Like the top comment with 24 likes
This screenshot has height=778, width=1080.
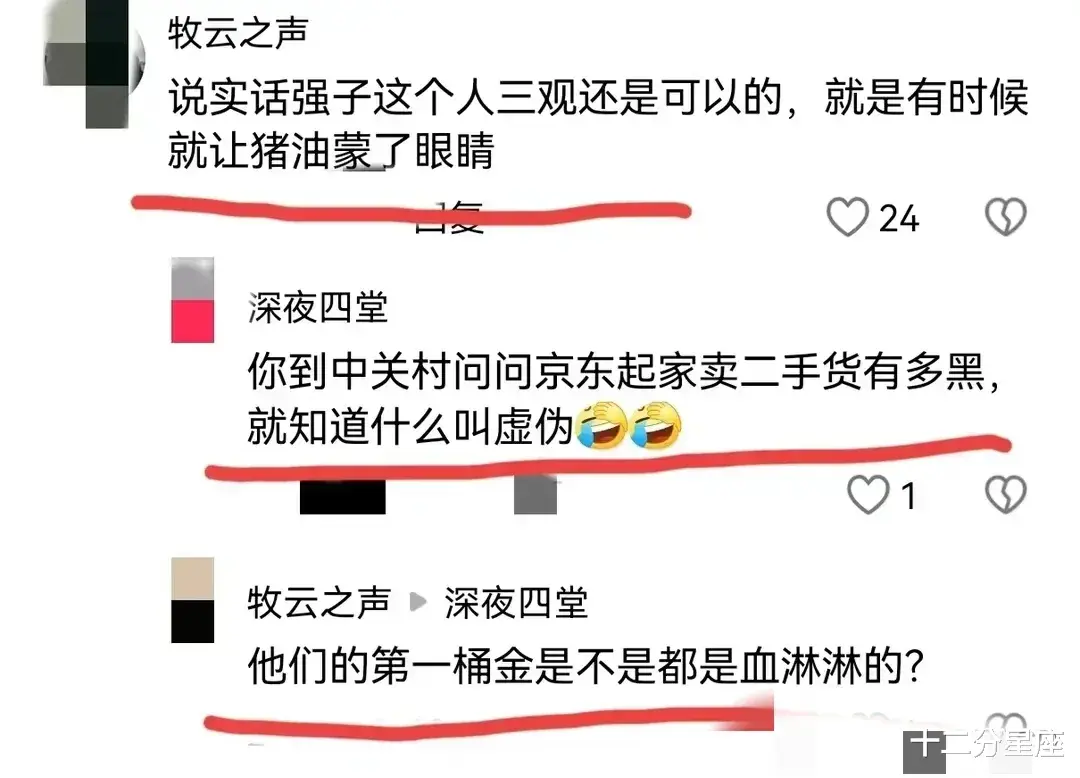pos(847,217)
